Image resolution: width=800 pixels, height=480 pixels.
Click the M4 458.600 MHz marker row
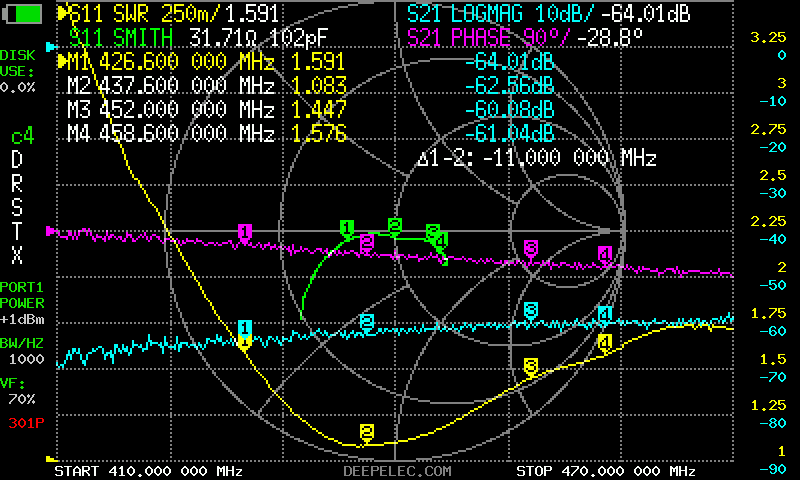[x=310, y=133]
